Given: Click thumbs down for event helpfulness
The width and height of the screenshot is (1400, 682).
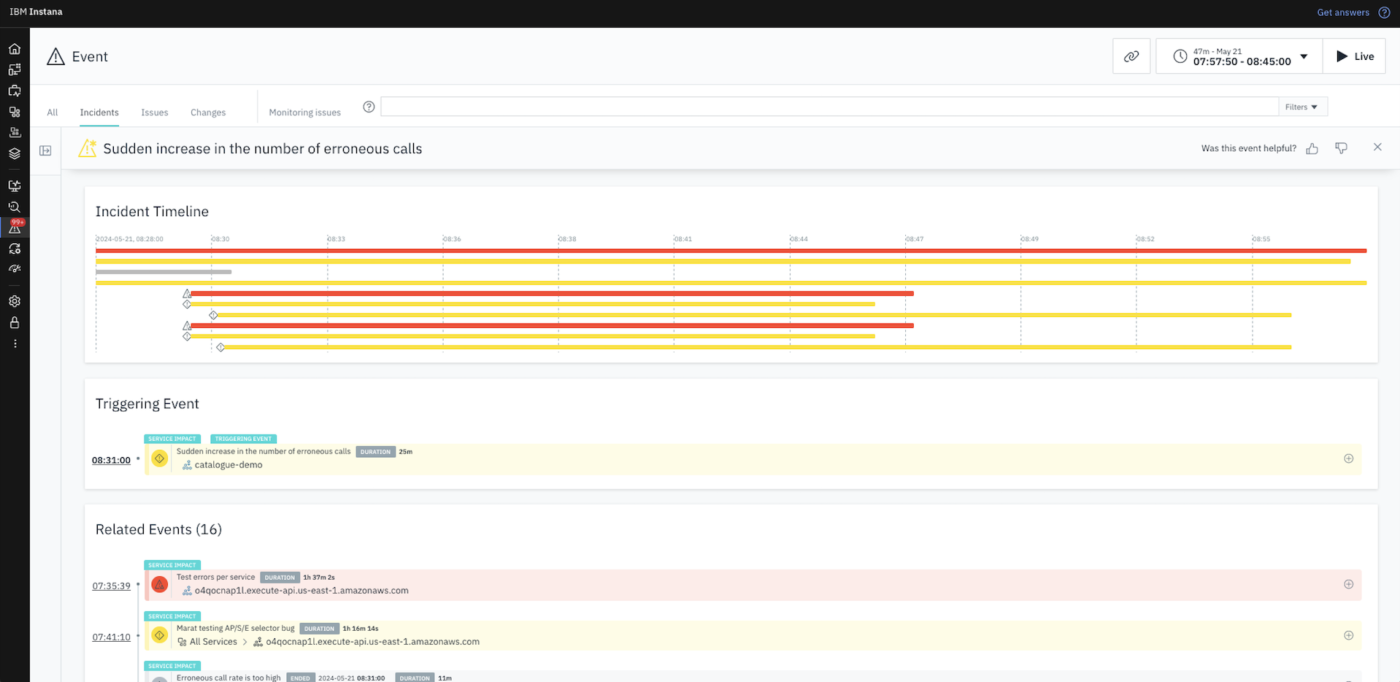Looking at the screenshot, I should (1341, 148).
